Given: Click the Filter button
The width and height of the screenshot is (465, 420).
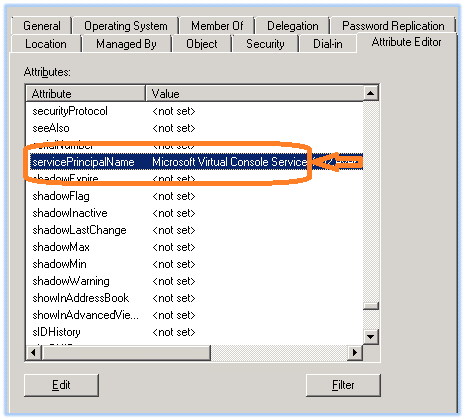Looking at the screenshot, I should [343, 385].
